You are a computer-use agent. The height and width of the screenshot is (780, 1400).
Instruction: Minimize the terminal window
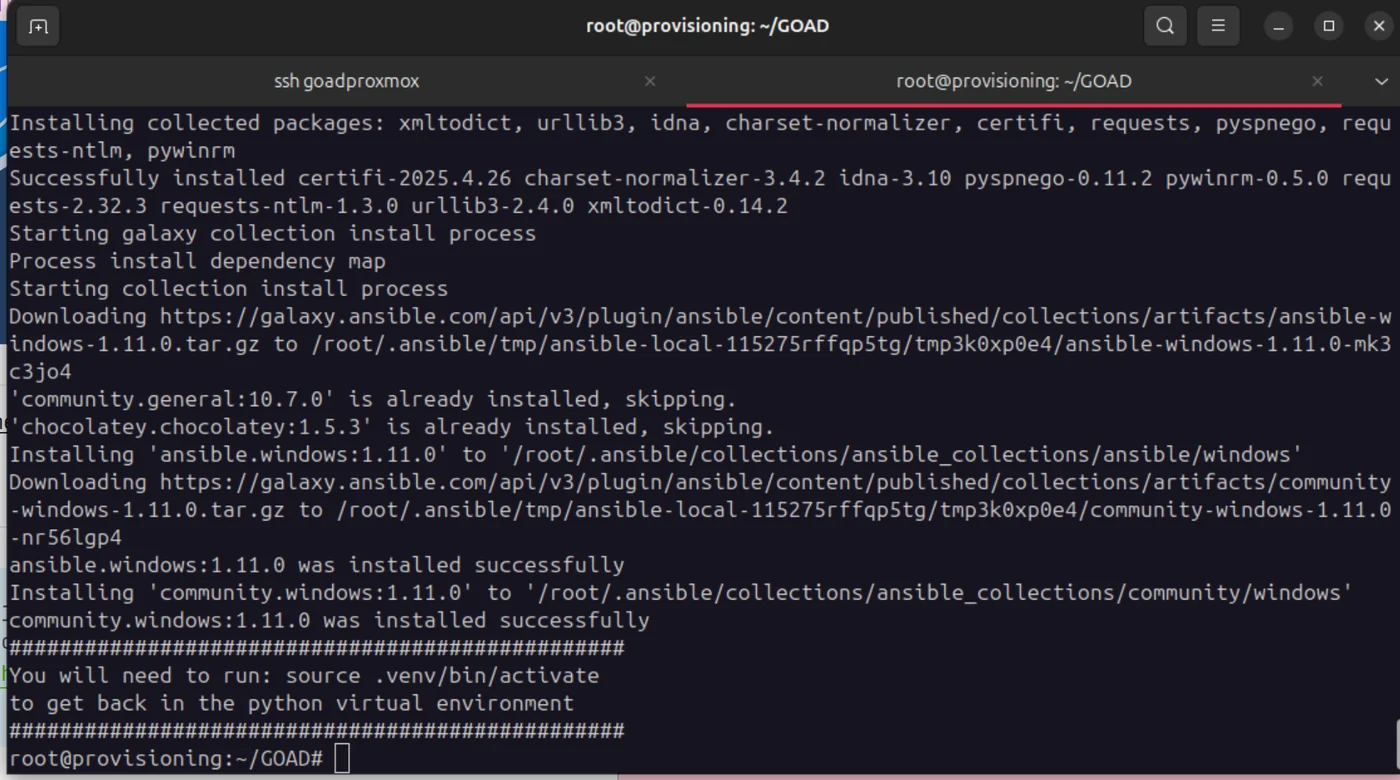click(1278, 26)
